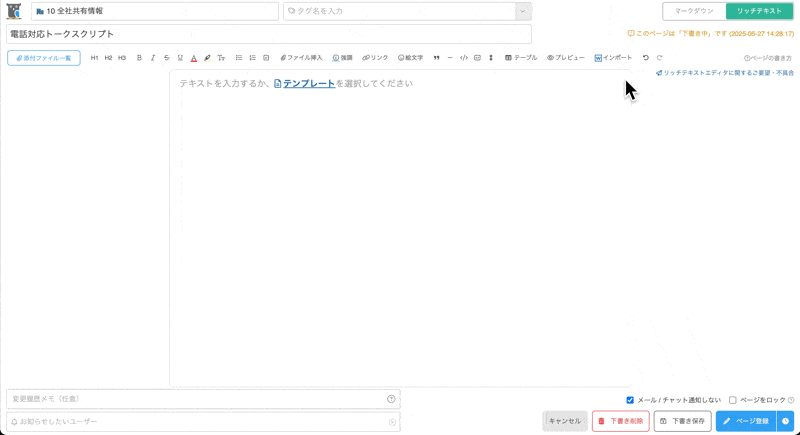Click the redo arrow icon
This screenshot has height=435, width=800.
tap(660, 58)
